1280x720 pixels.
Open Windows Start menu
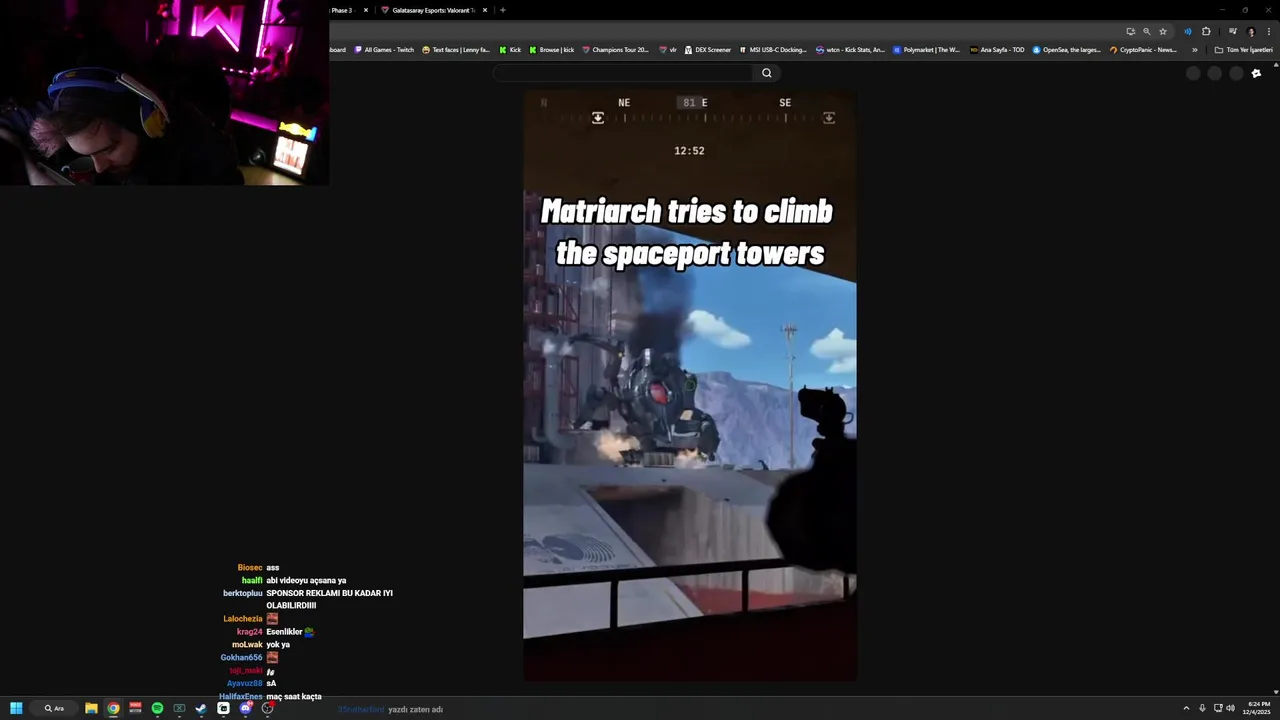16,708
